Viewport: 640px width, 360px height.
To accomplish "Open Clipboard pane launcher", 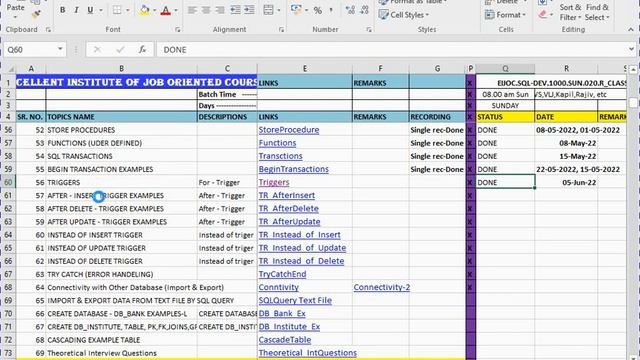I will click(x=48, y=29).
